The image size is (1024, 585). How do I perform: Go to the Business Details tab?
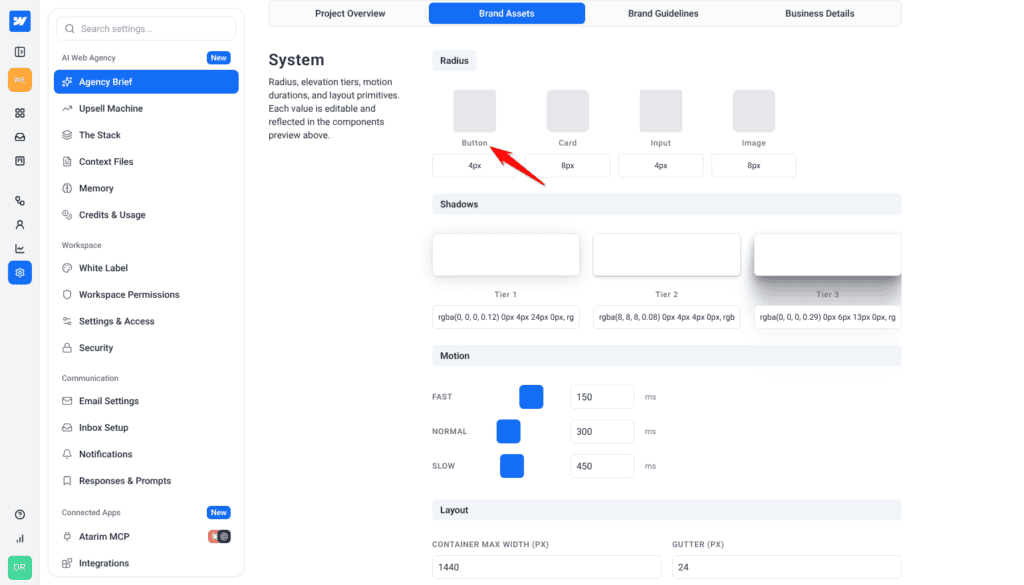(x=820, y=14)
